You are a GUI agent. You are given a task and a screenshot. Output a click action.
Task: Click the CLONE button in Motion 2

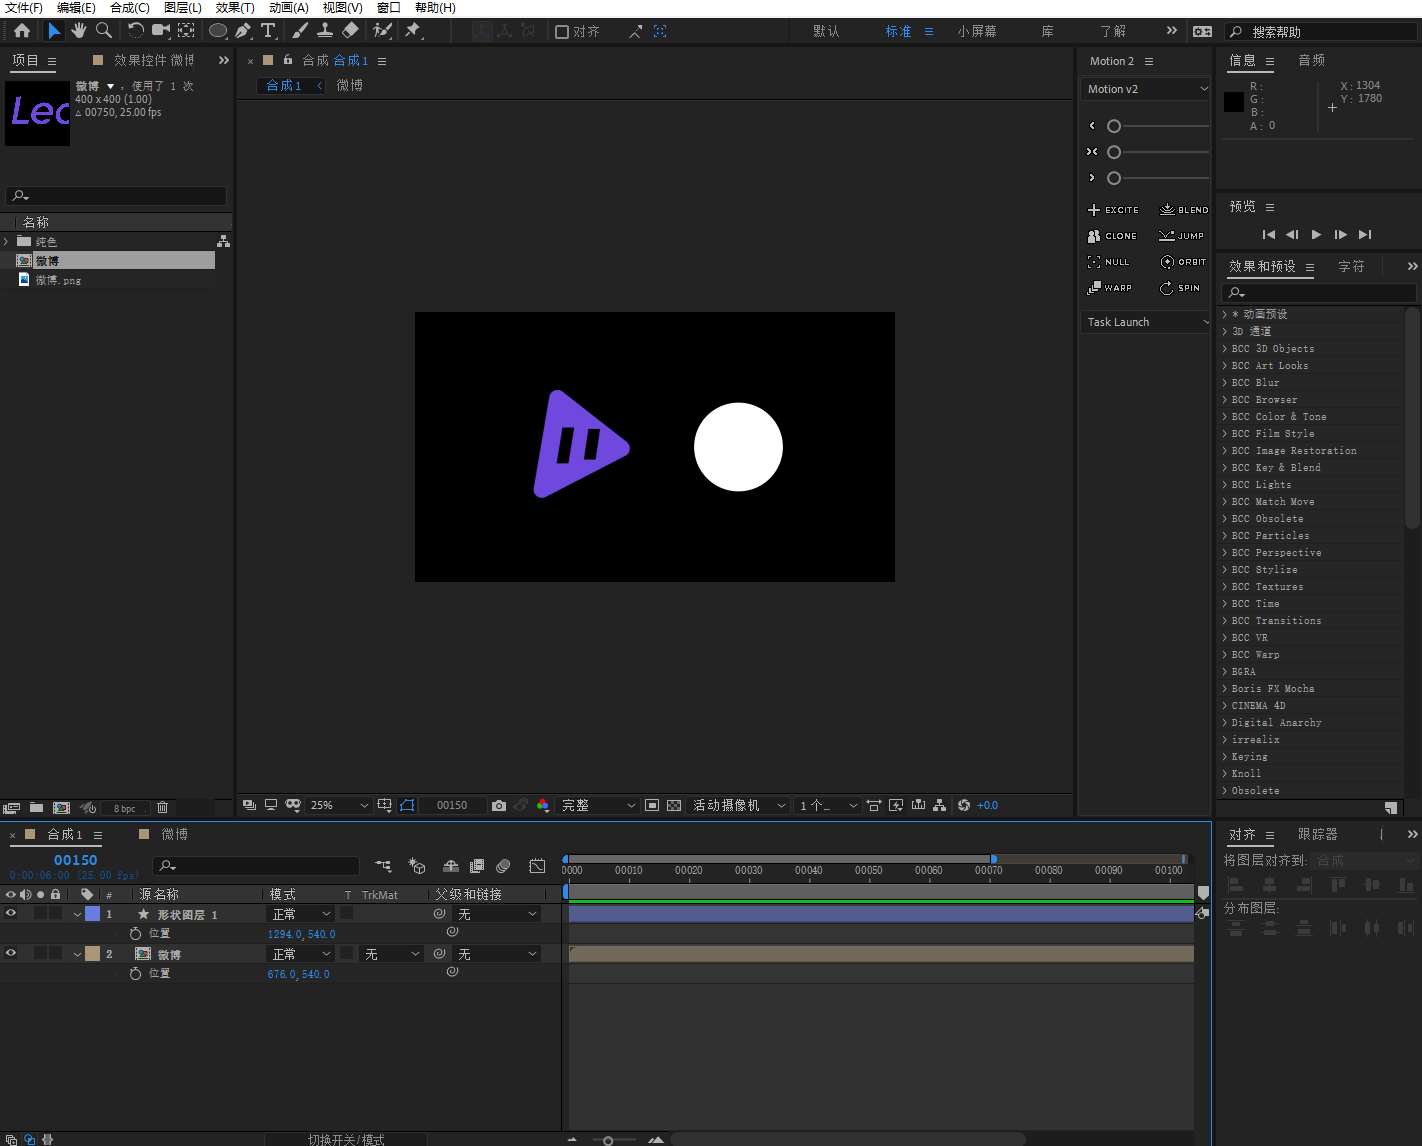(x=1112, y=236)
